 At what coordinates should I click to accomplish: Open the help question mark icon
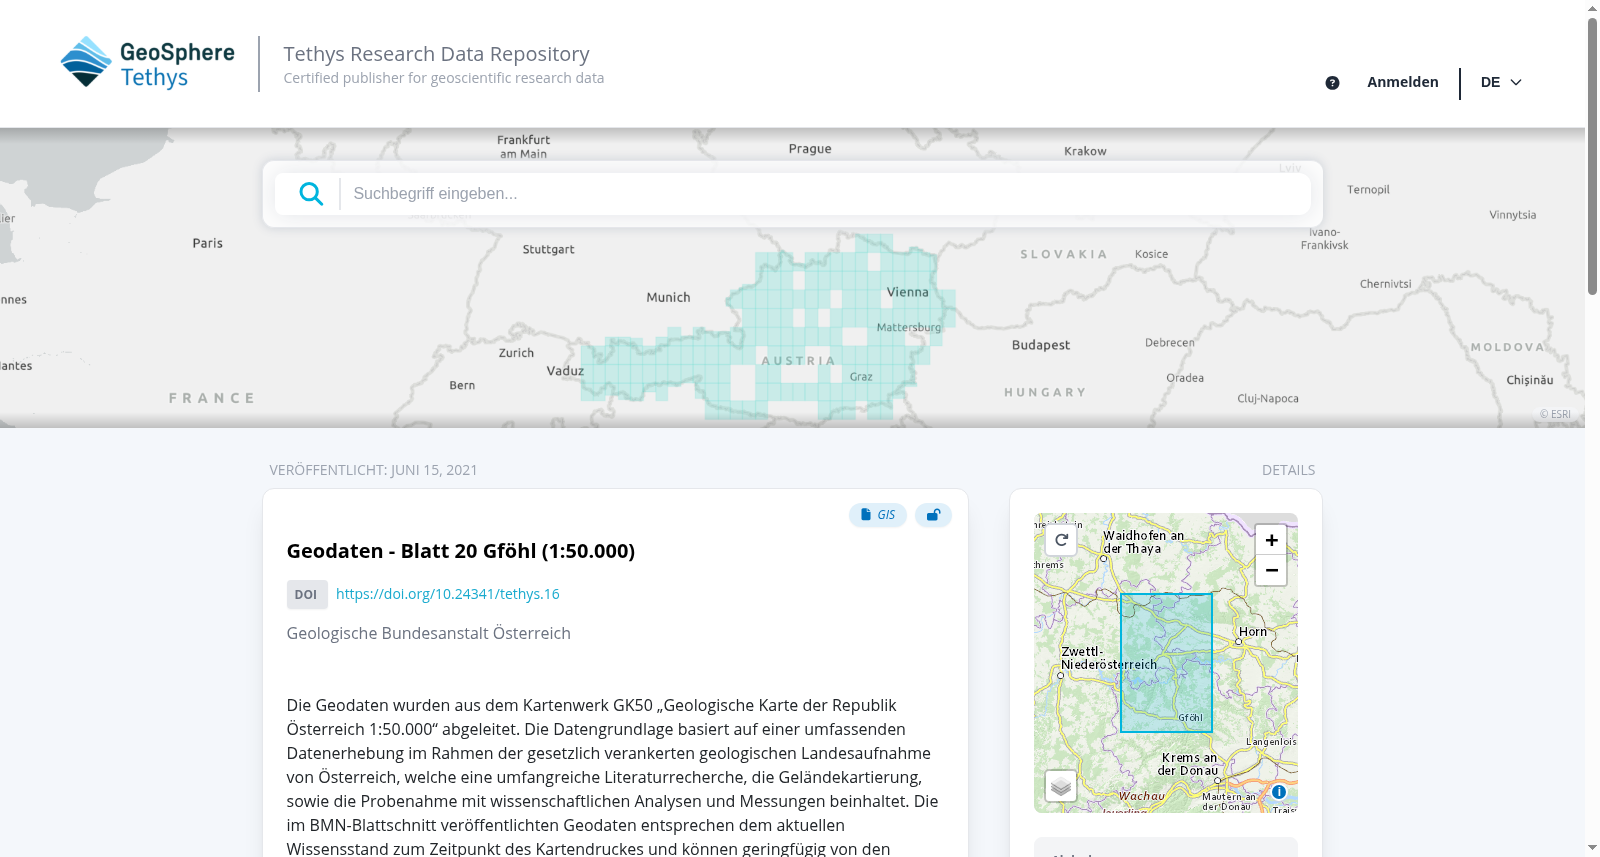click(x=1332, y=83)
